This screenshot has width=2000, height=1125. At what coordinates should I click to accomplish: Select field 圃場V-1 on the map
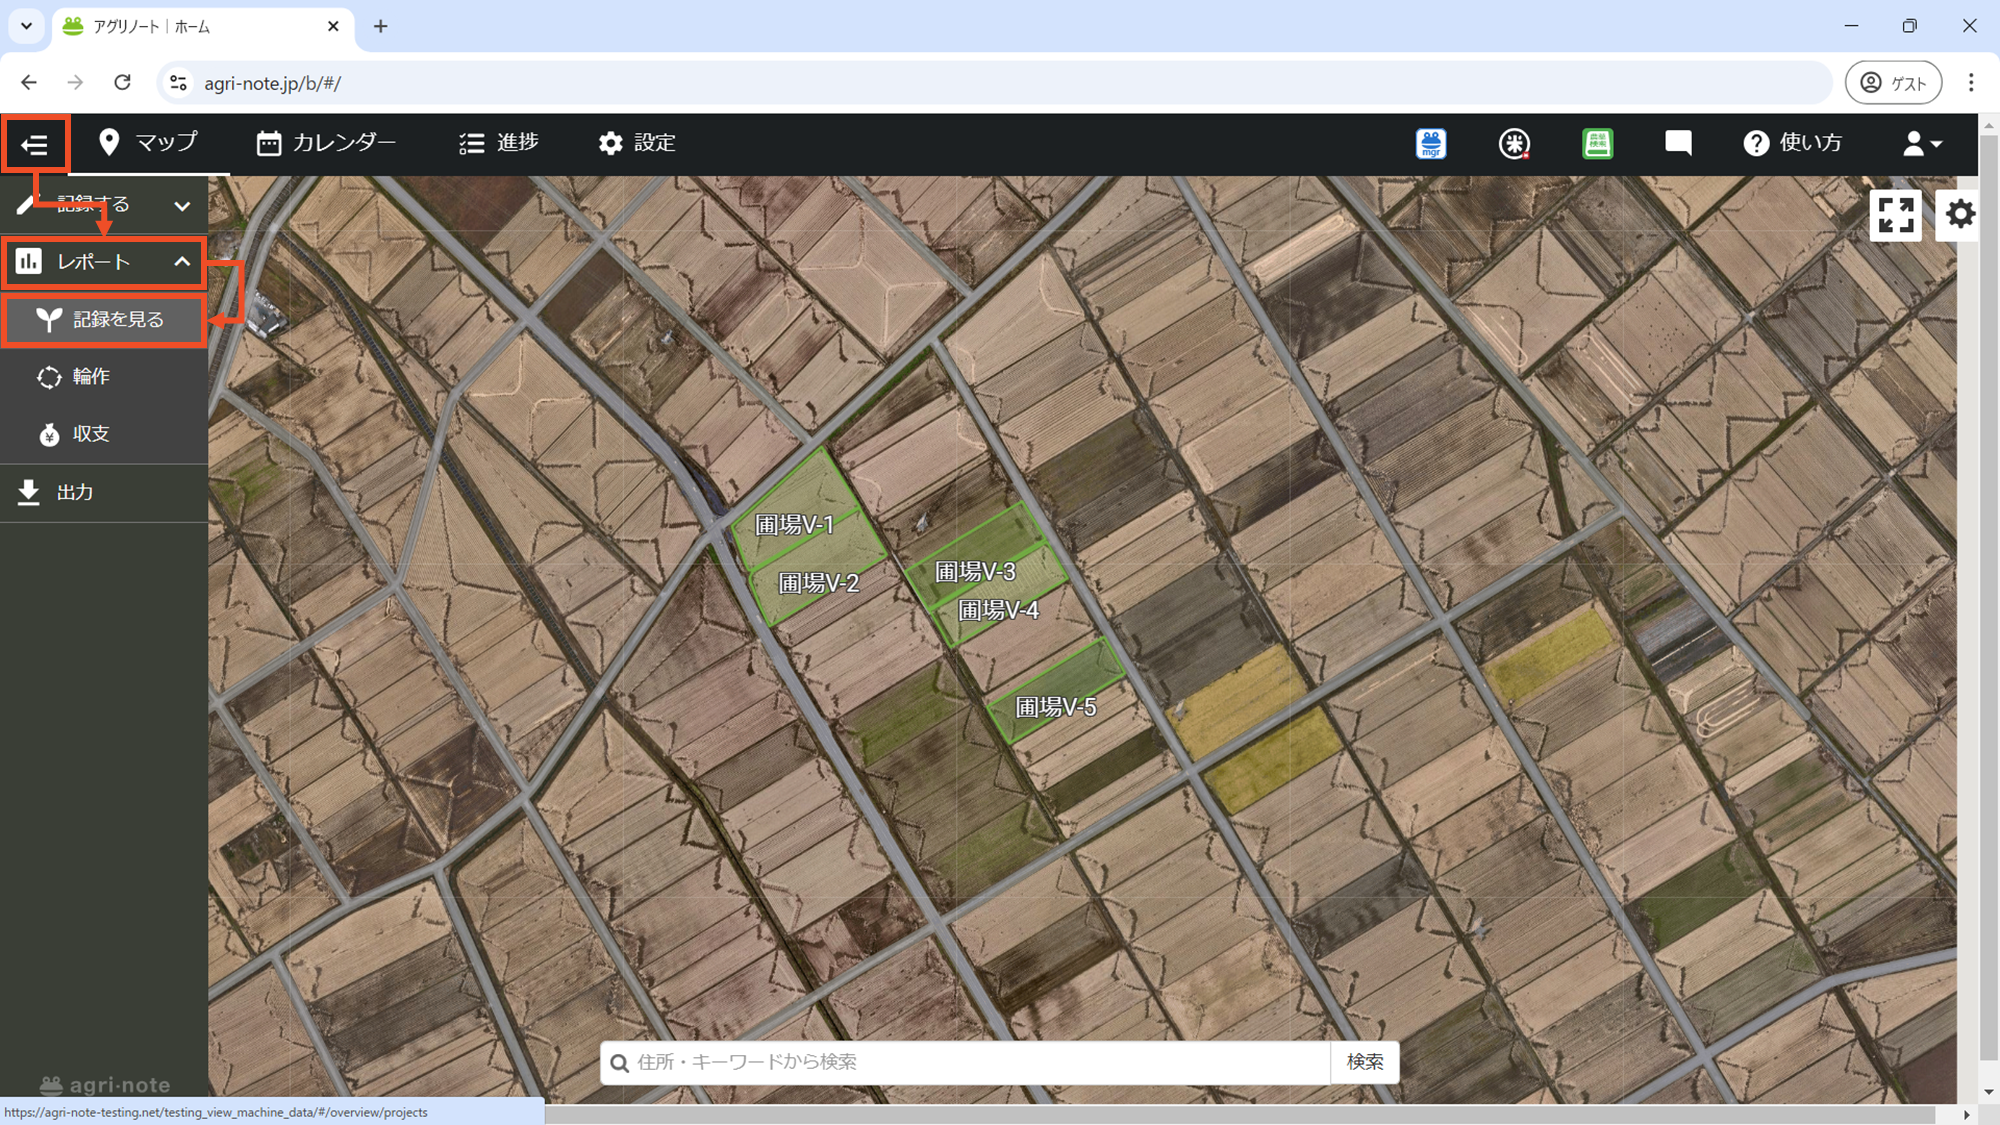tap(795, 524)
